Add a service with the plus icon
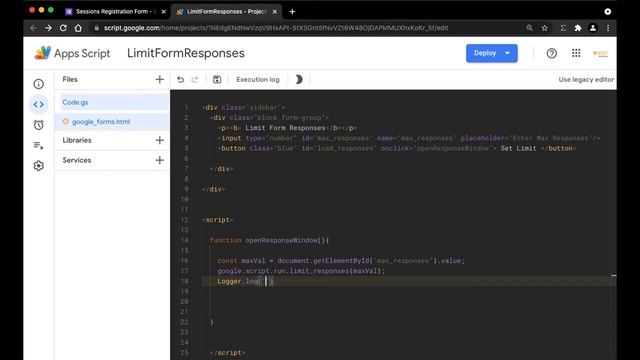Viewport: 640px width, 360px height. [160, 160]
